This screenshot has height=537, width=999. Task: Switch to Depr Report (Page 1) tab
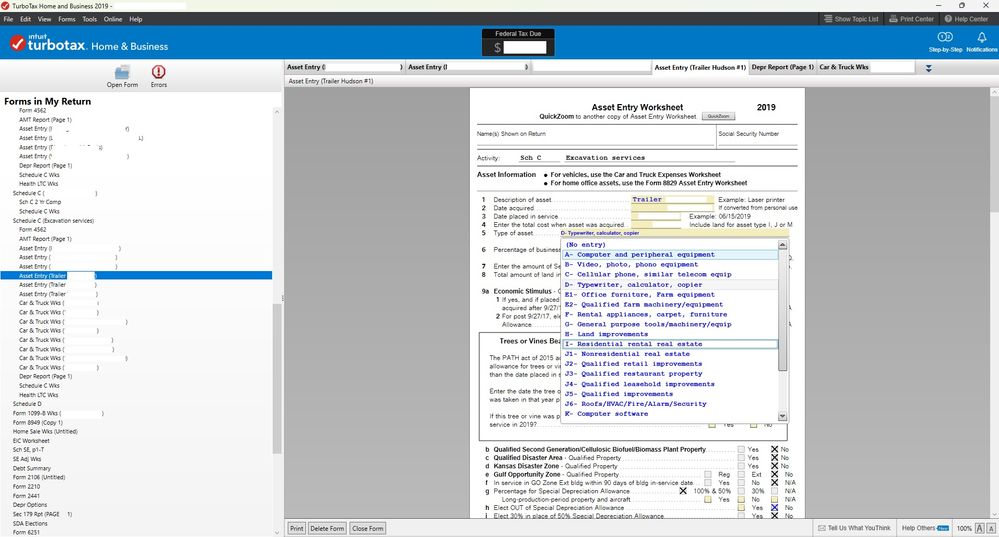pyautogui.click(x=782, y=67)
